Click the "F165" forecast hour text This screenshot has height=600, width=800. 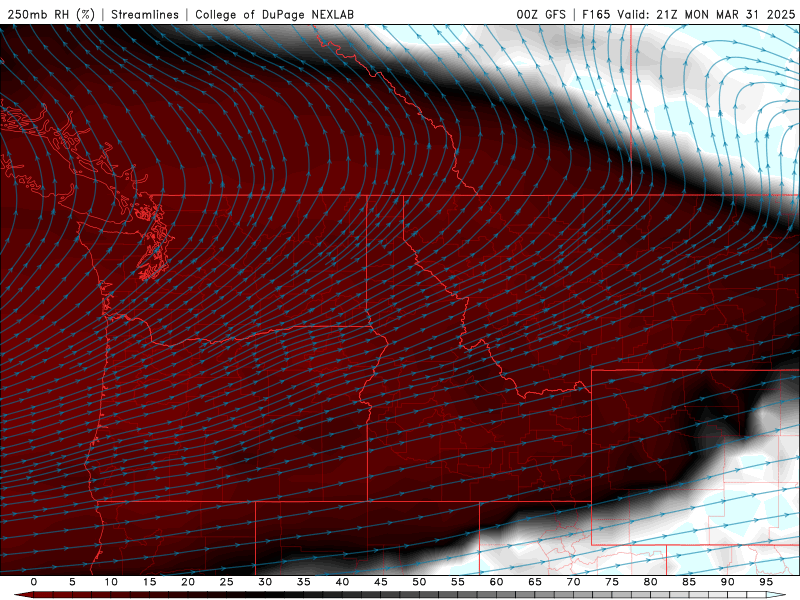click(596, 14)
